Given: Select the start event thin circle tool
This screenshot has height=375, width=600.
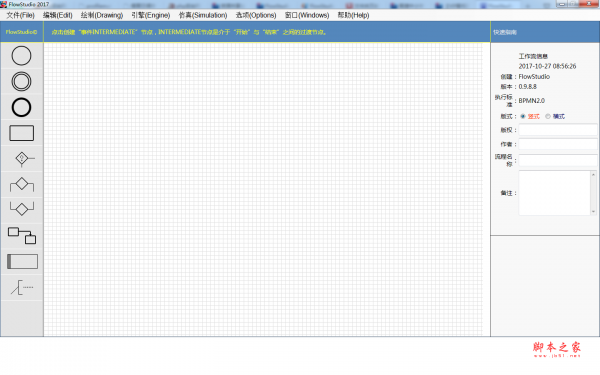Looking at the screenshot, I should (21, 56).
